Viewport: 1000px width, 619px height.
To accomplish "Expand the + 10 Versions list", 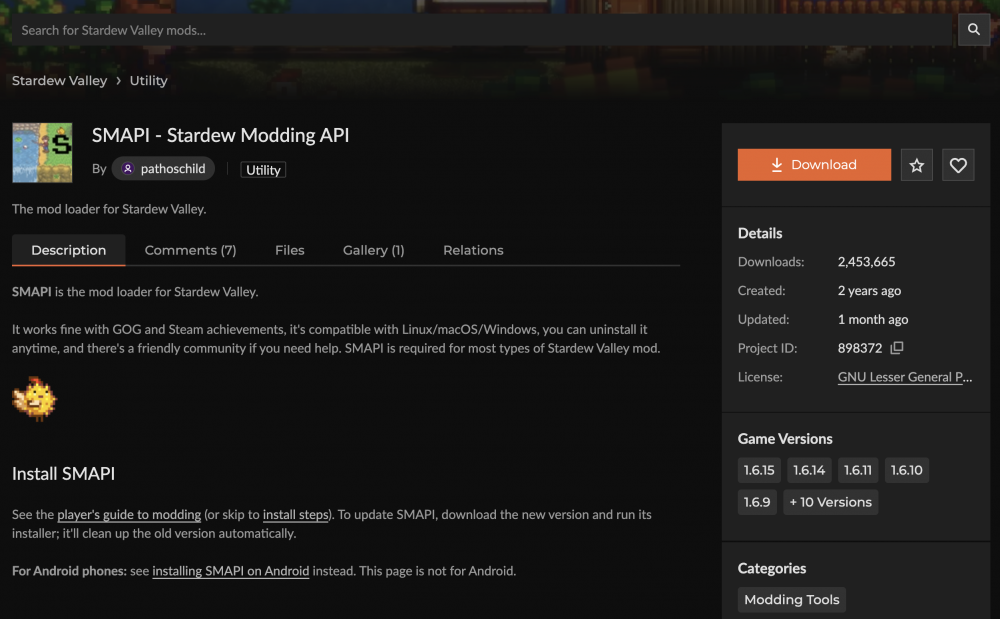I will pos(830,502).
